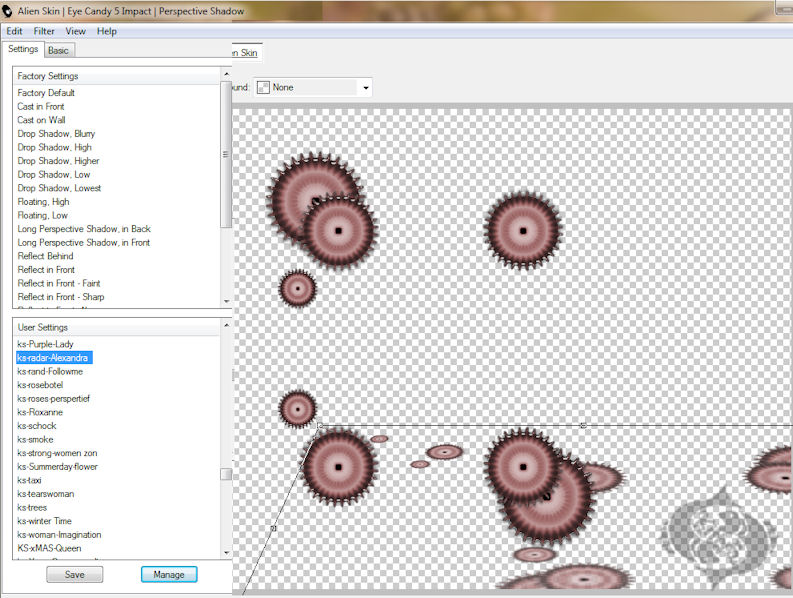Screen dimensions: 793x598
Task: Select Reflect in Front - Faint preset
Action: coord(59,284)
